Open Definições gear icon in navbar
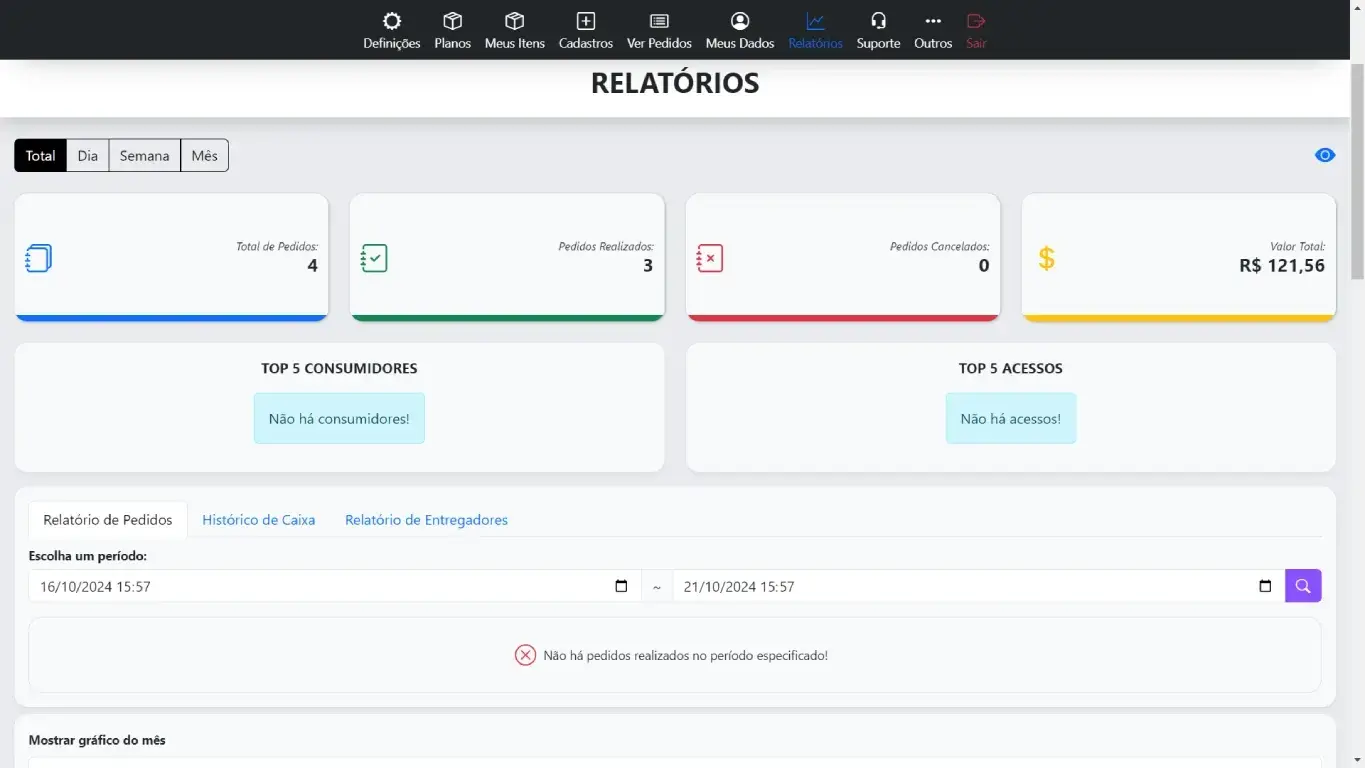The image size is (1365, 768). pyautogui.click(x=392, y=22)
